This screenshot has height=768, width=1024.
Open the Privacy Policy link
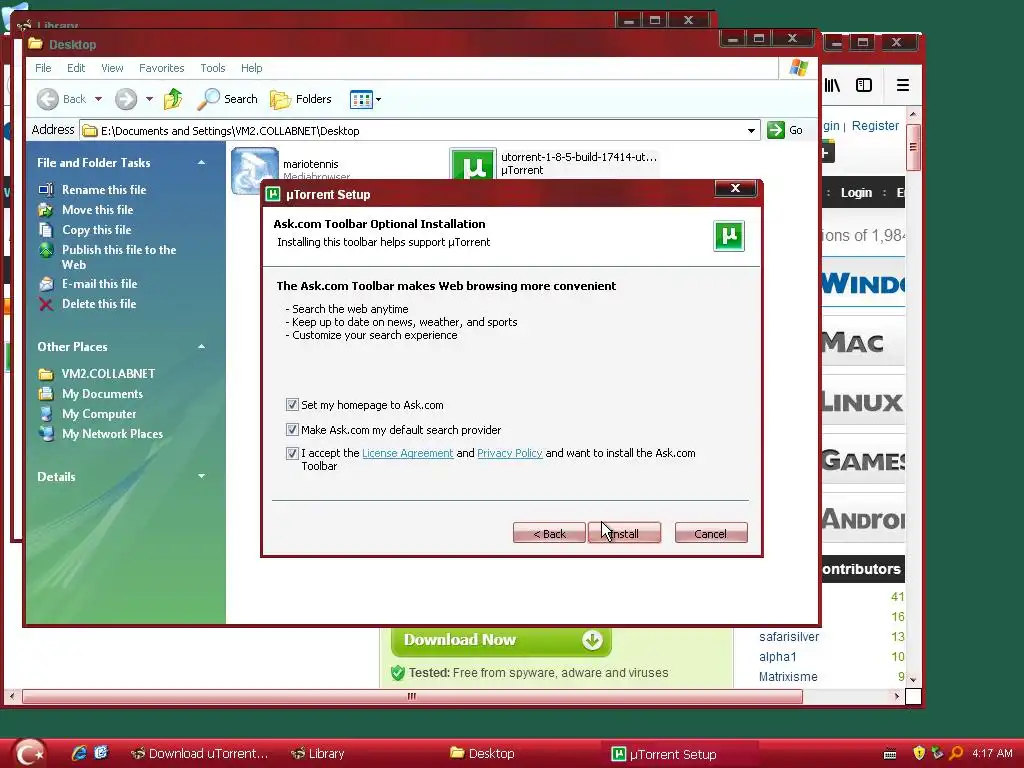click(509, 453)
